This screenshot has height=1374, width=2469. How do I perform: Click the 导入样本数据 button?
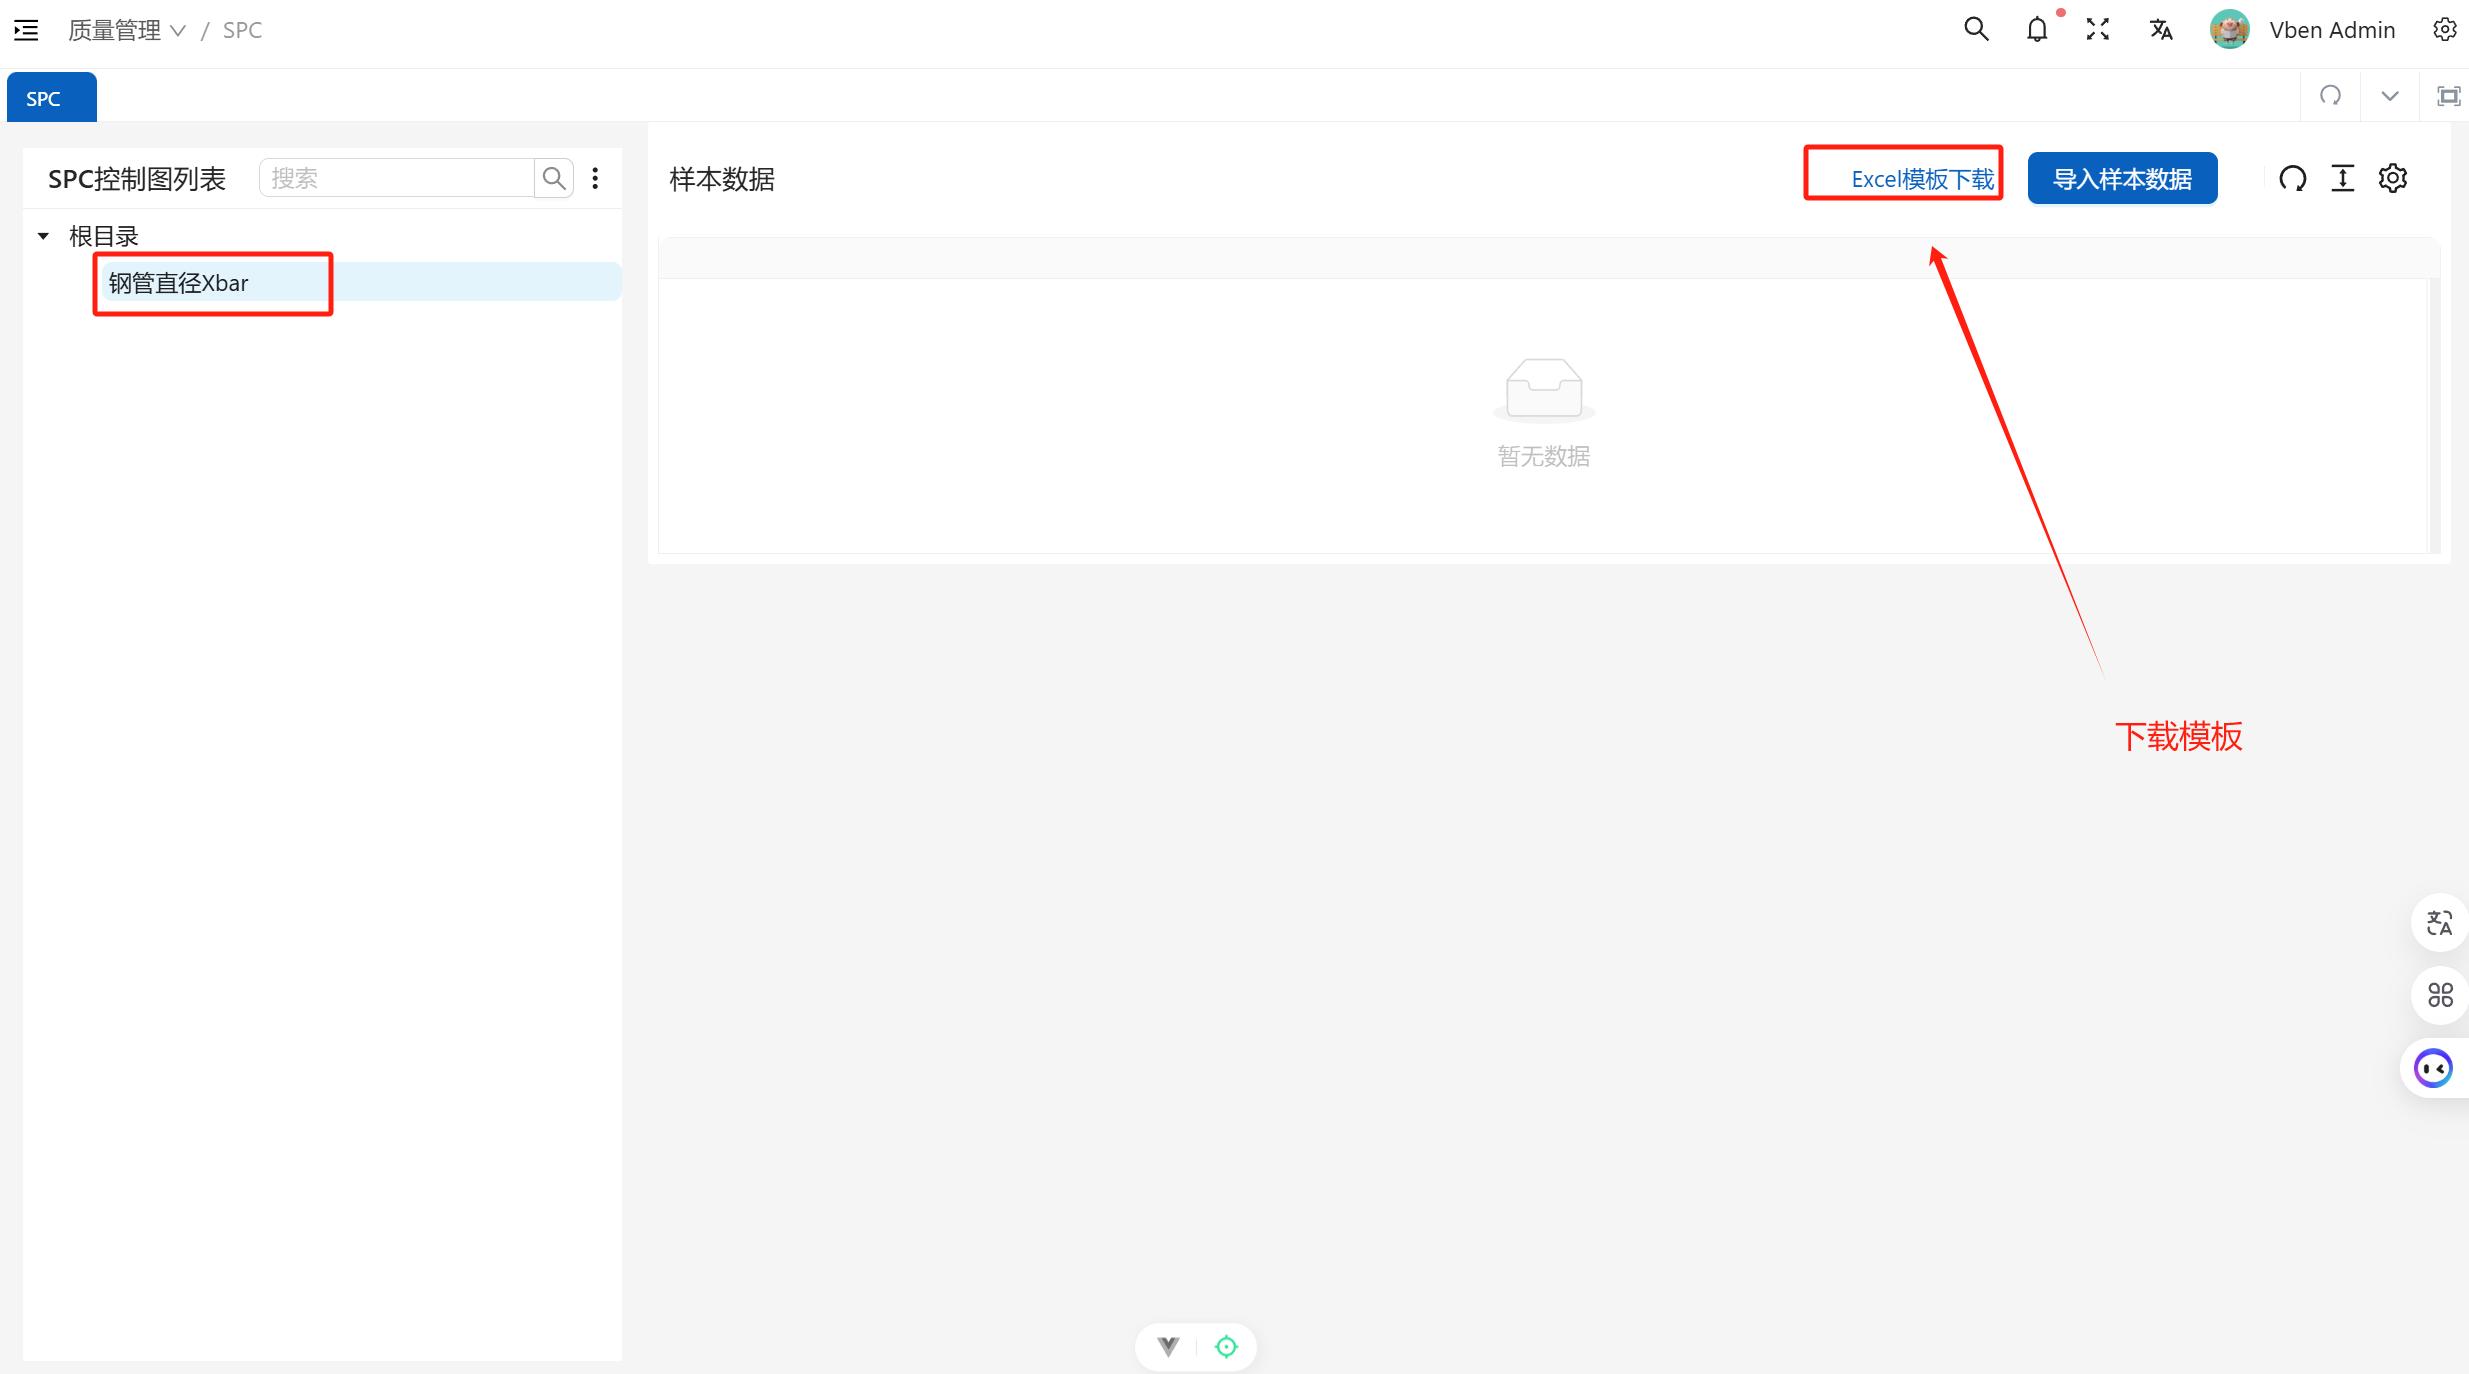tap(2122, 179)
